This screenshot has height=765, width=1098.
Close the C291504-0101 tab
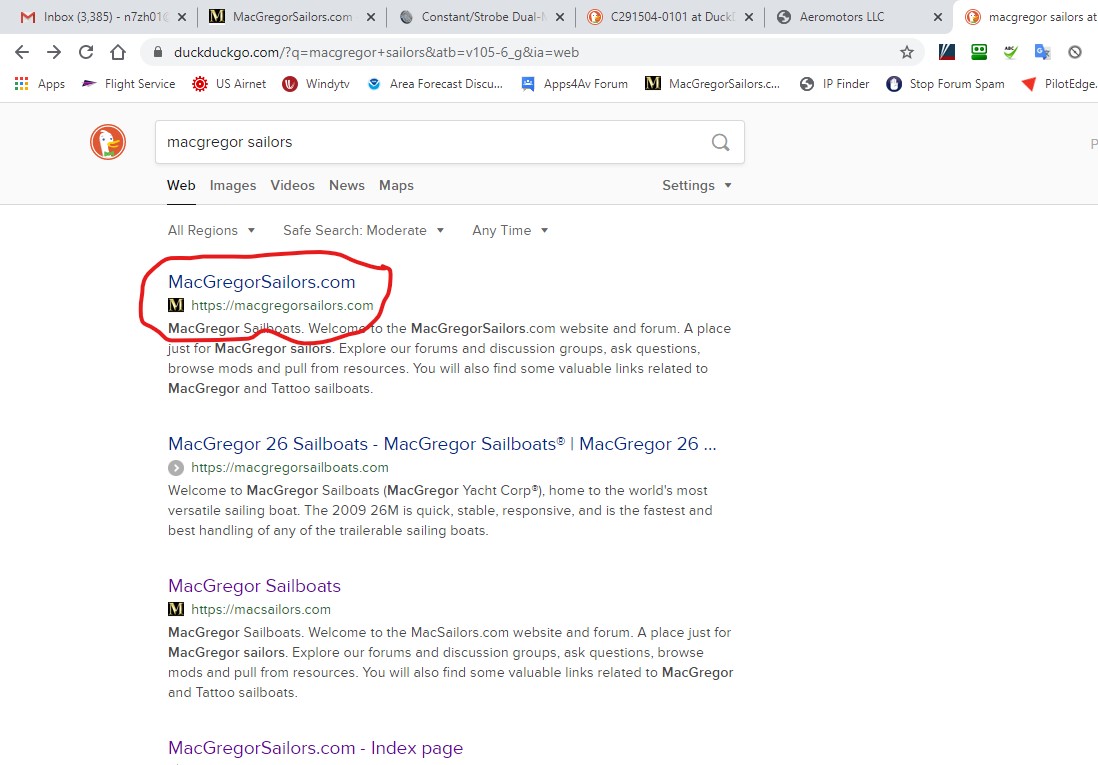click(x=749, y=17)
